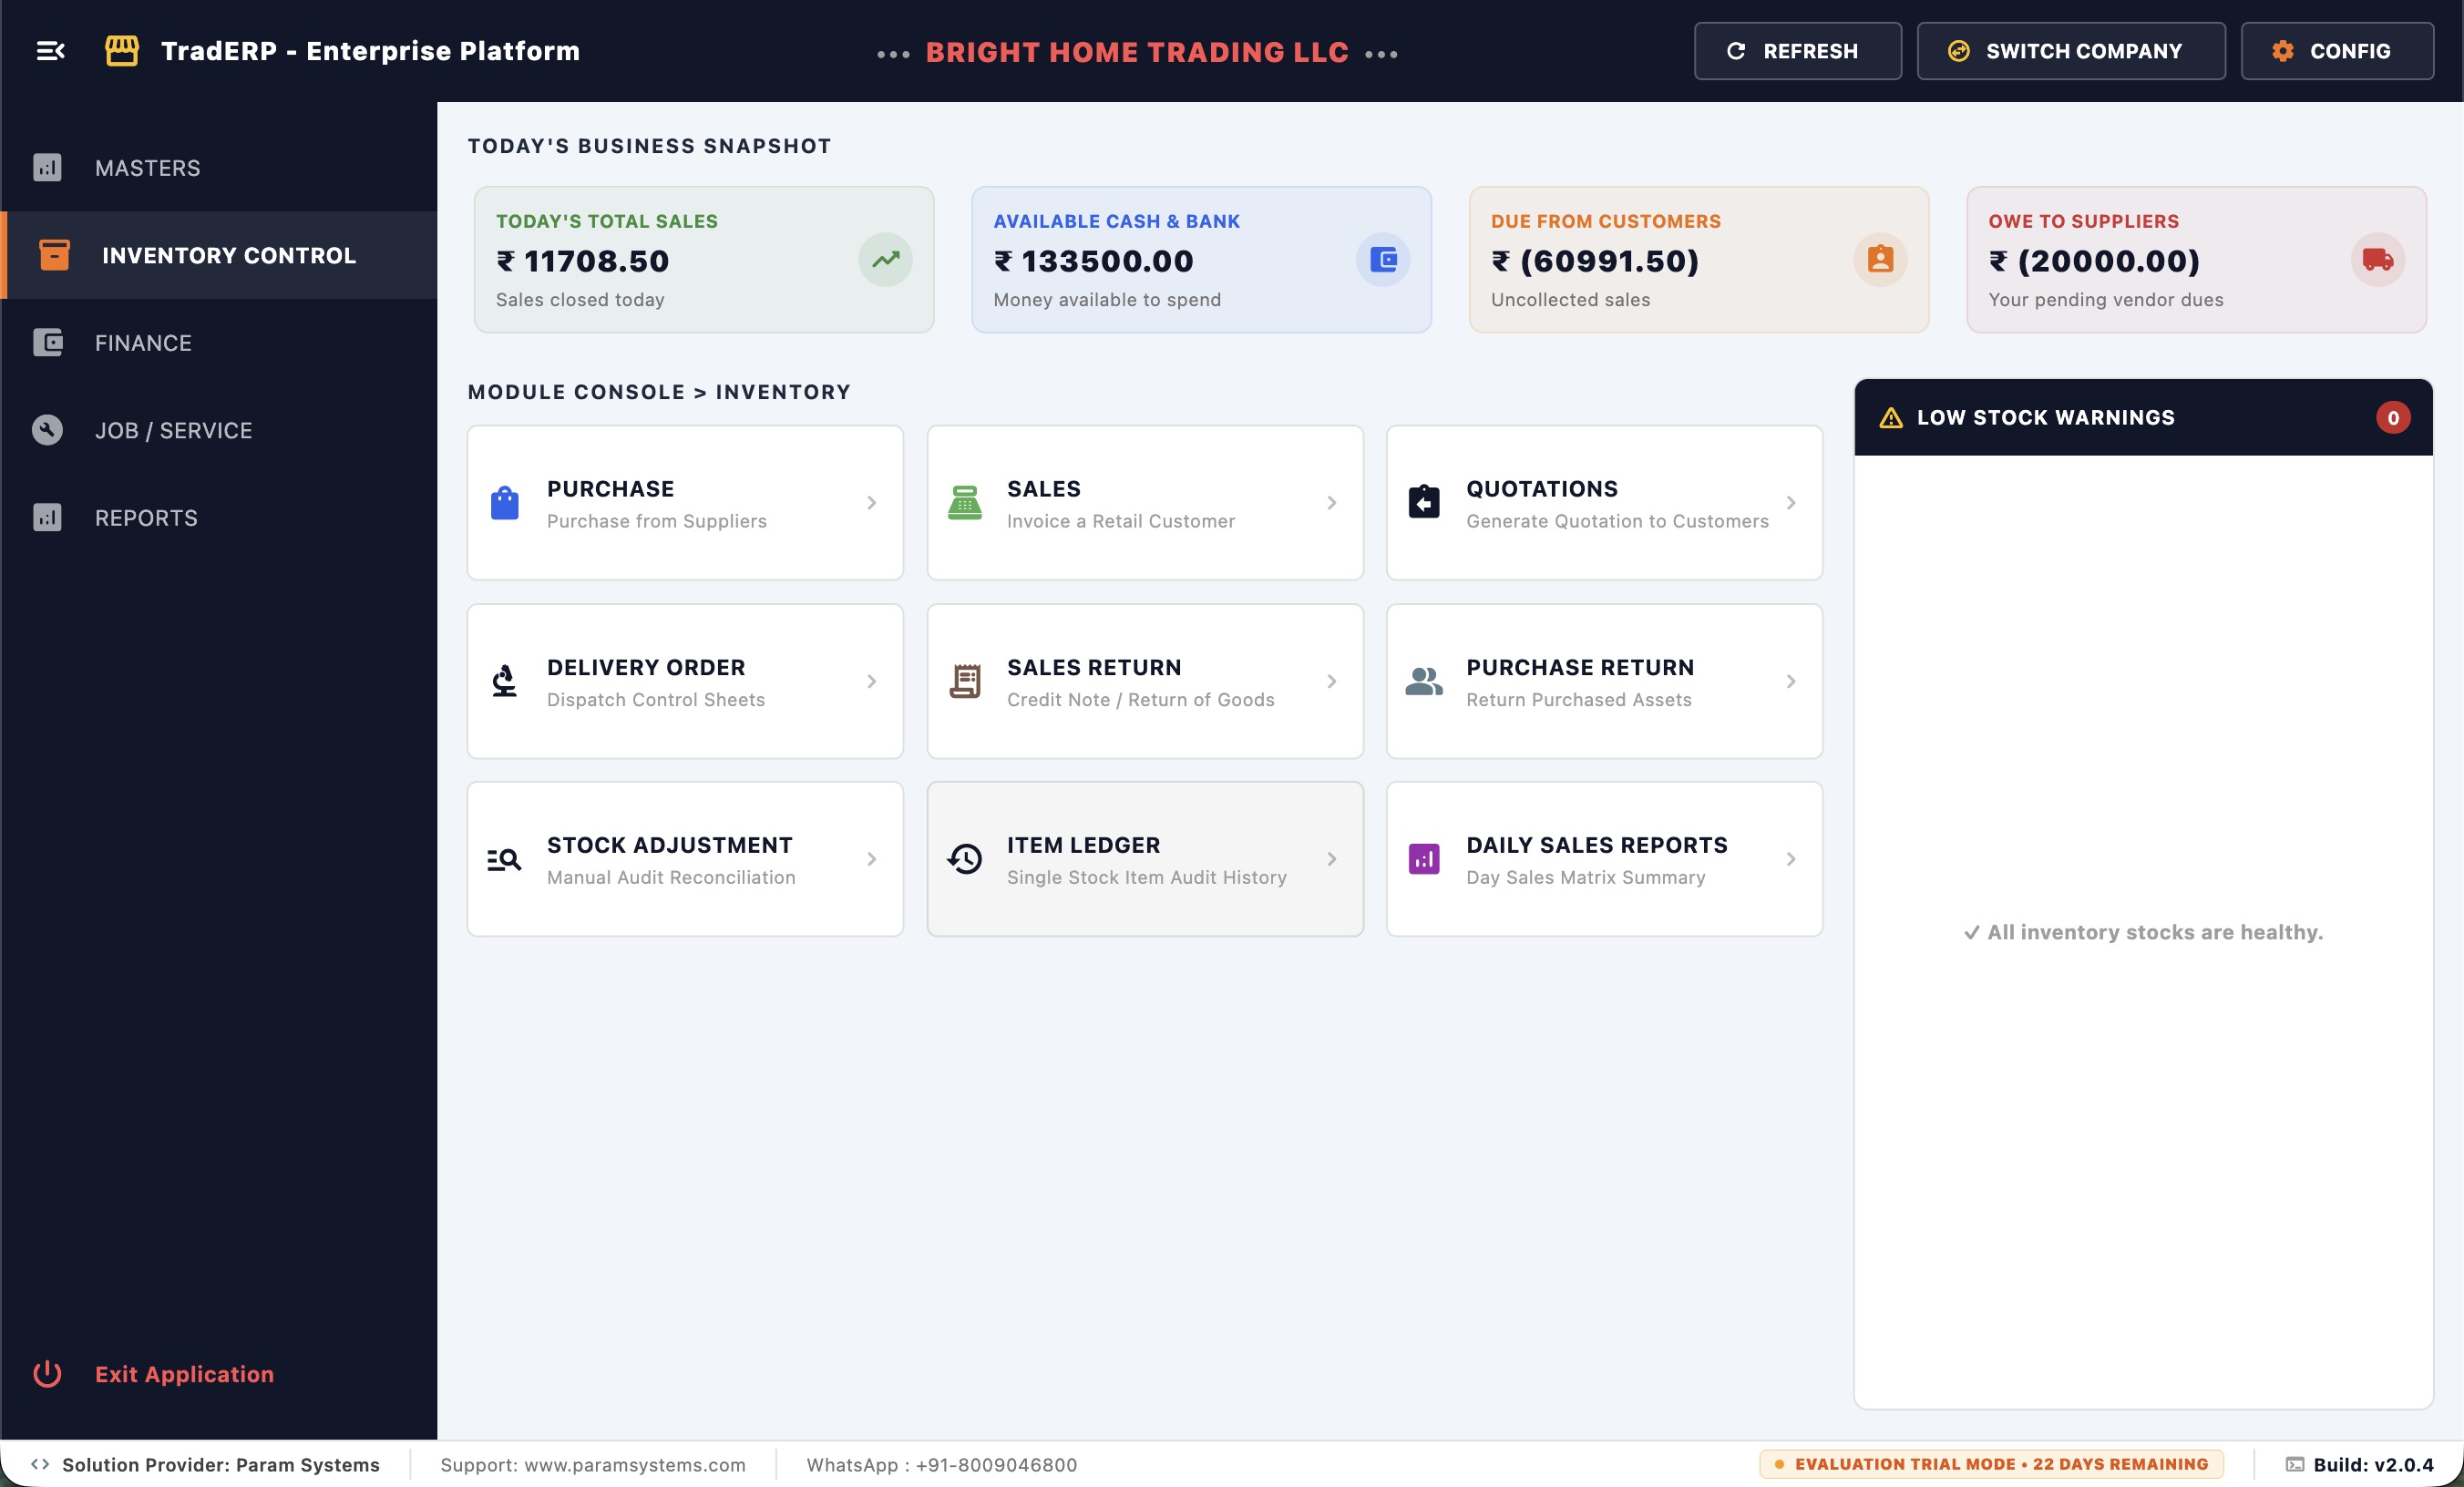Viewport: 2464px width, 1487px height.
Task: Click the Sales Return receipt icon
Action: coord(965,681)
